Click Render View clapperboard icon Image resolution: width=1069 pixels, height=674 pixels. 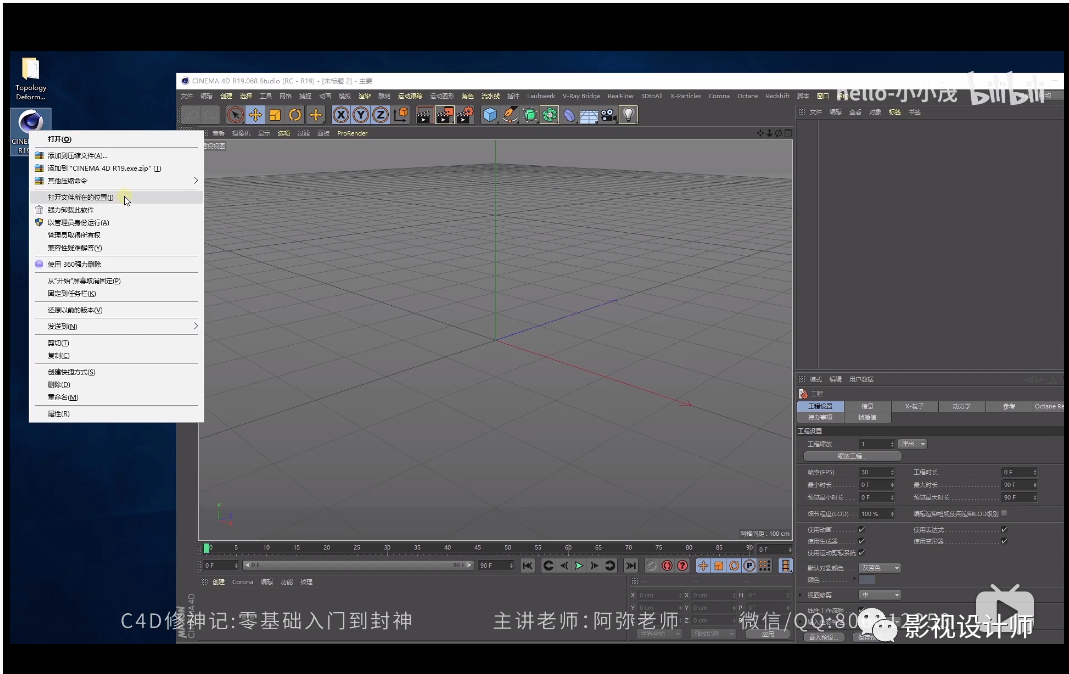coord(424,115)
